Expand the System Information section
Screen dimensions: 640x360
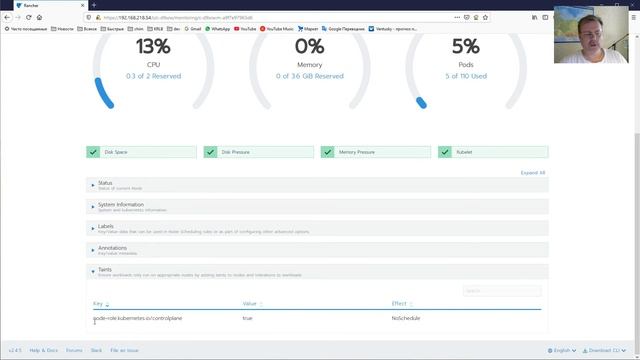click(317, 207)
